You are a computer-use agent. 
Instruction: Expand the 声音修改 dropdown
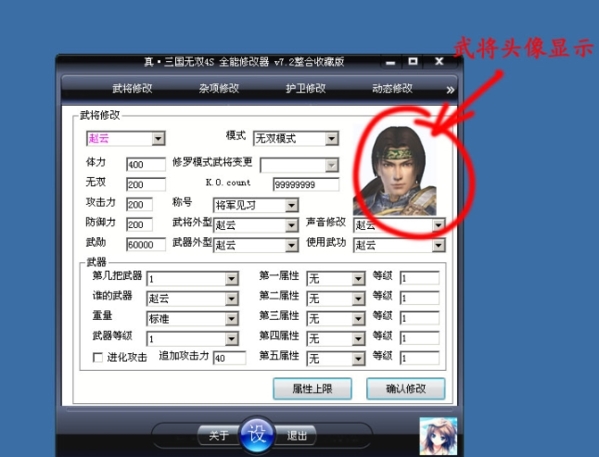tap(400, 225)
